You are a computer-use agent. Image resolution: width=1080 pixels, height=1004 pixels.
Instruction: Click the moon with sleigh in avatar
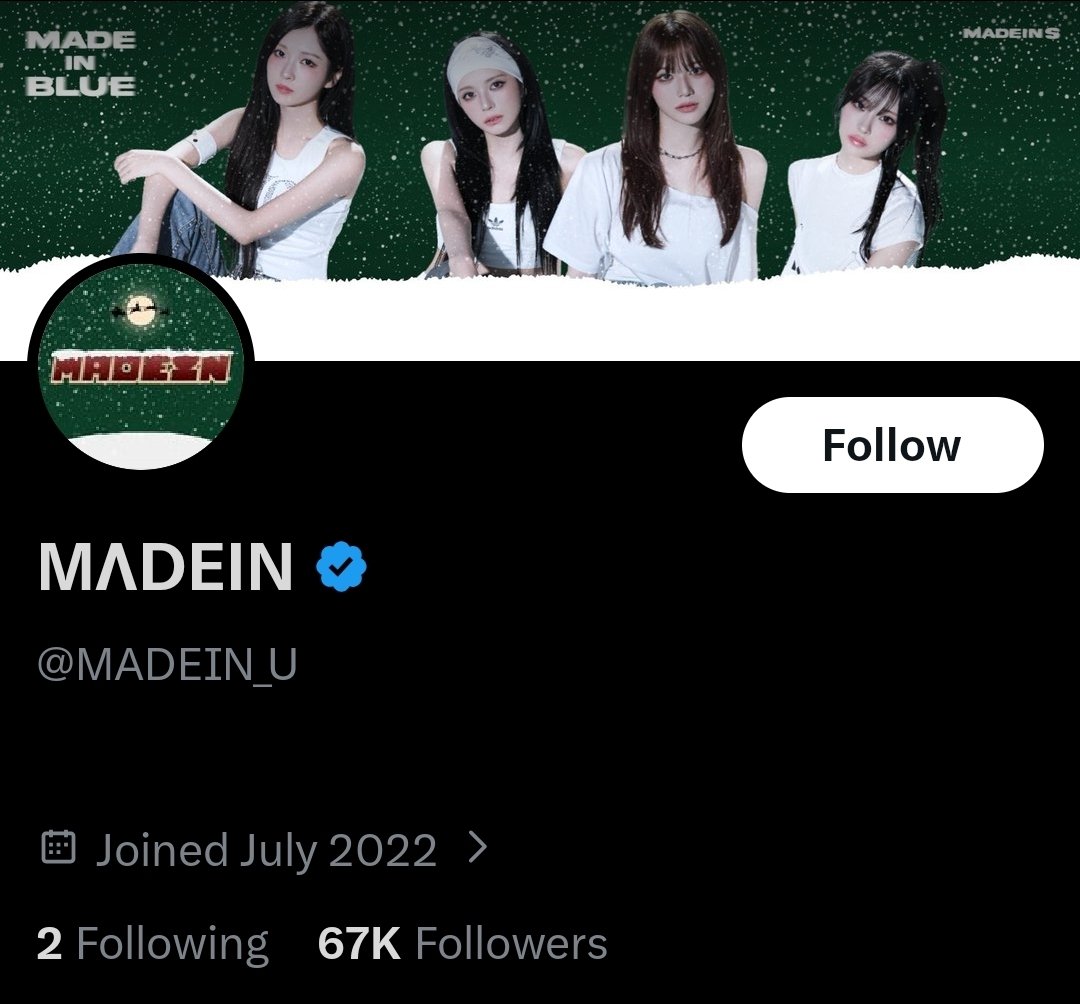141,309
